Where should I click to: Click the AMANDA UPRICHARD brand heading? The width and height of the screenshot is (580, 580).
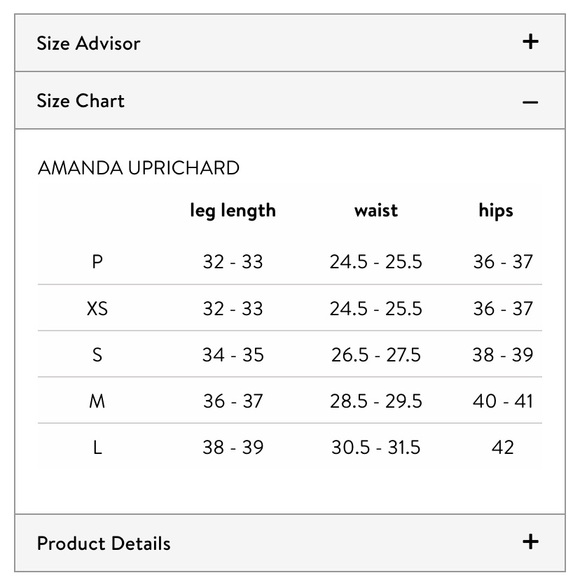pos(139,168)
